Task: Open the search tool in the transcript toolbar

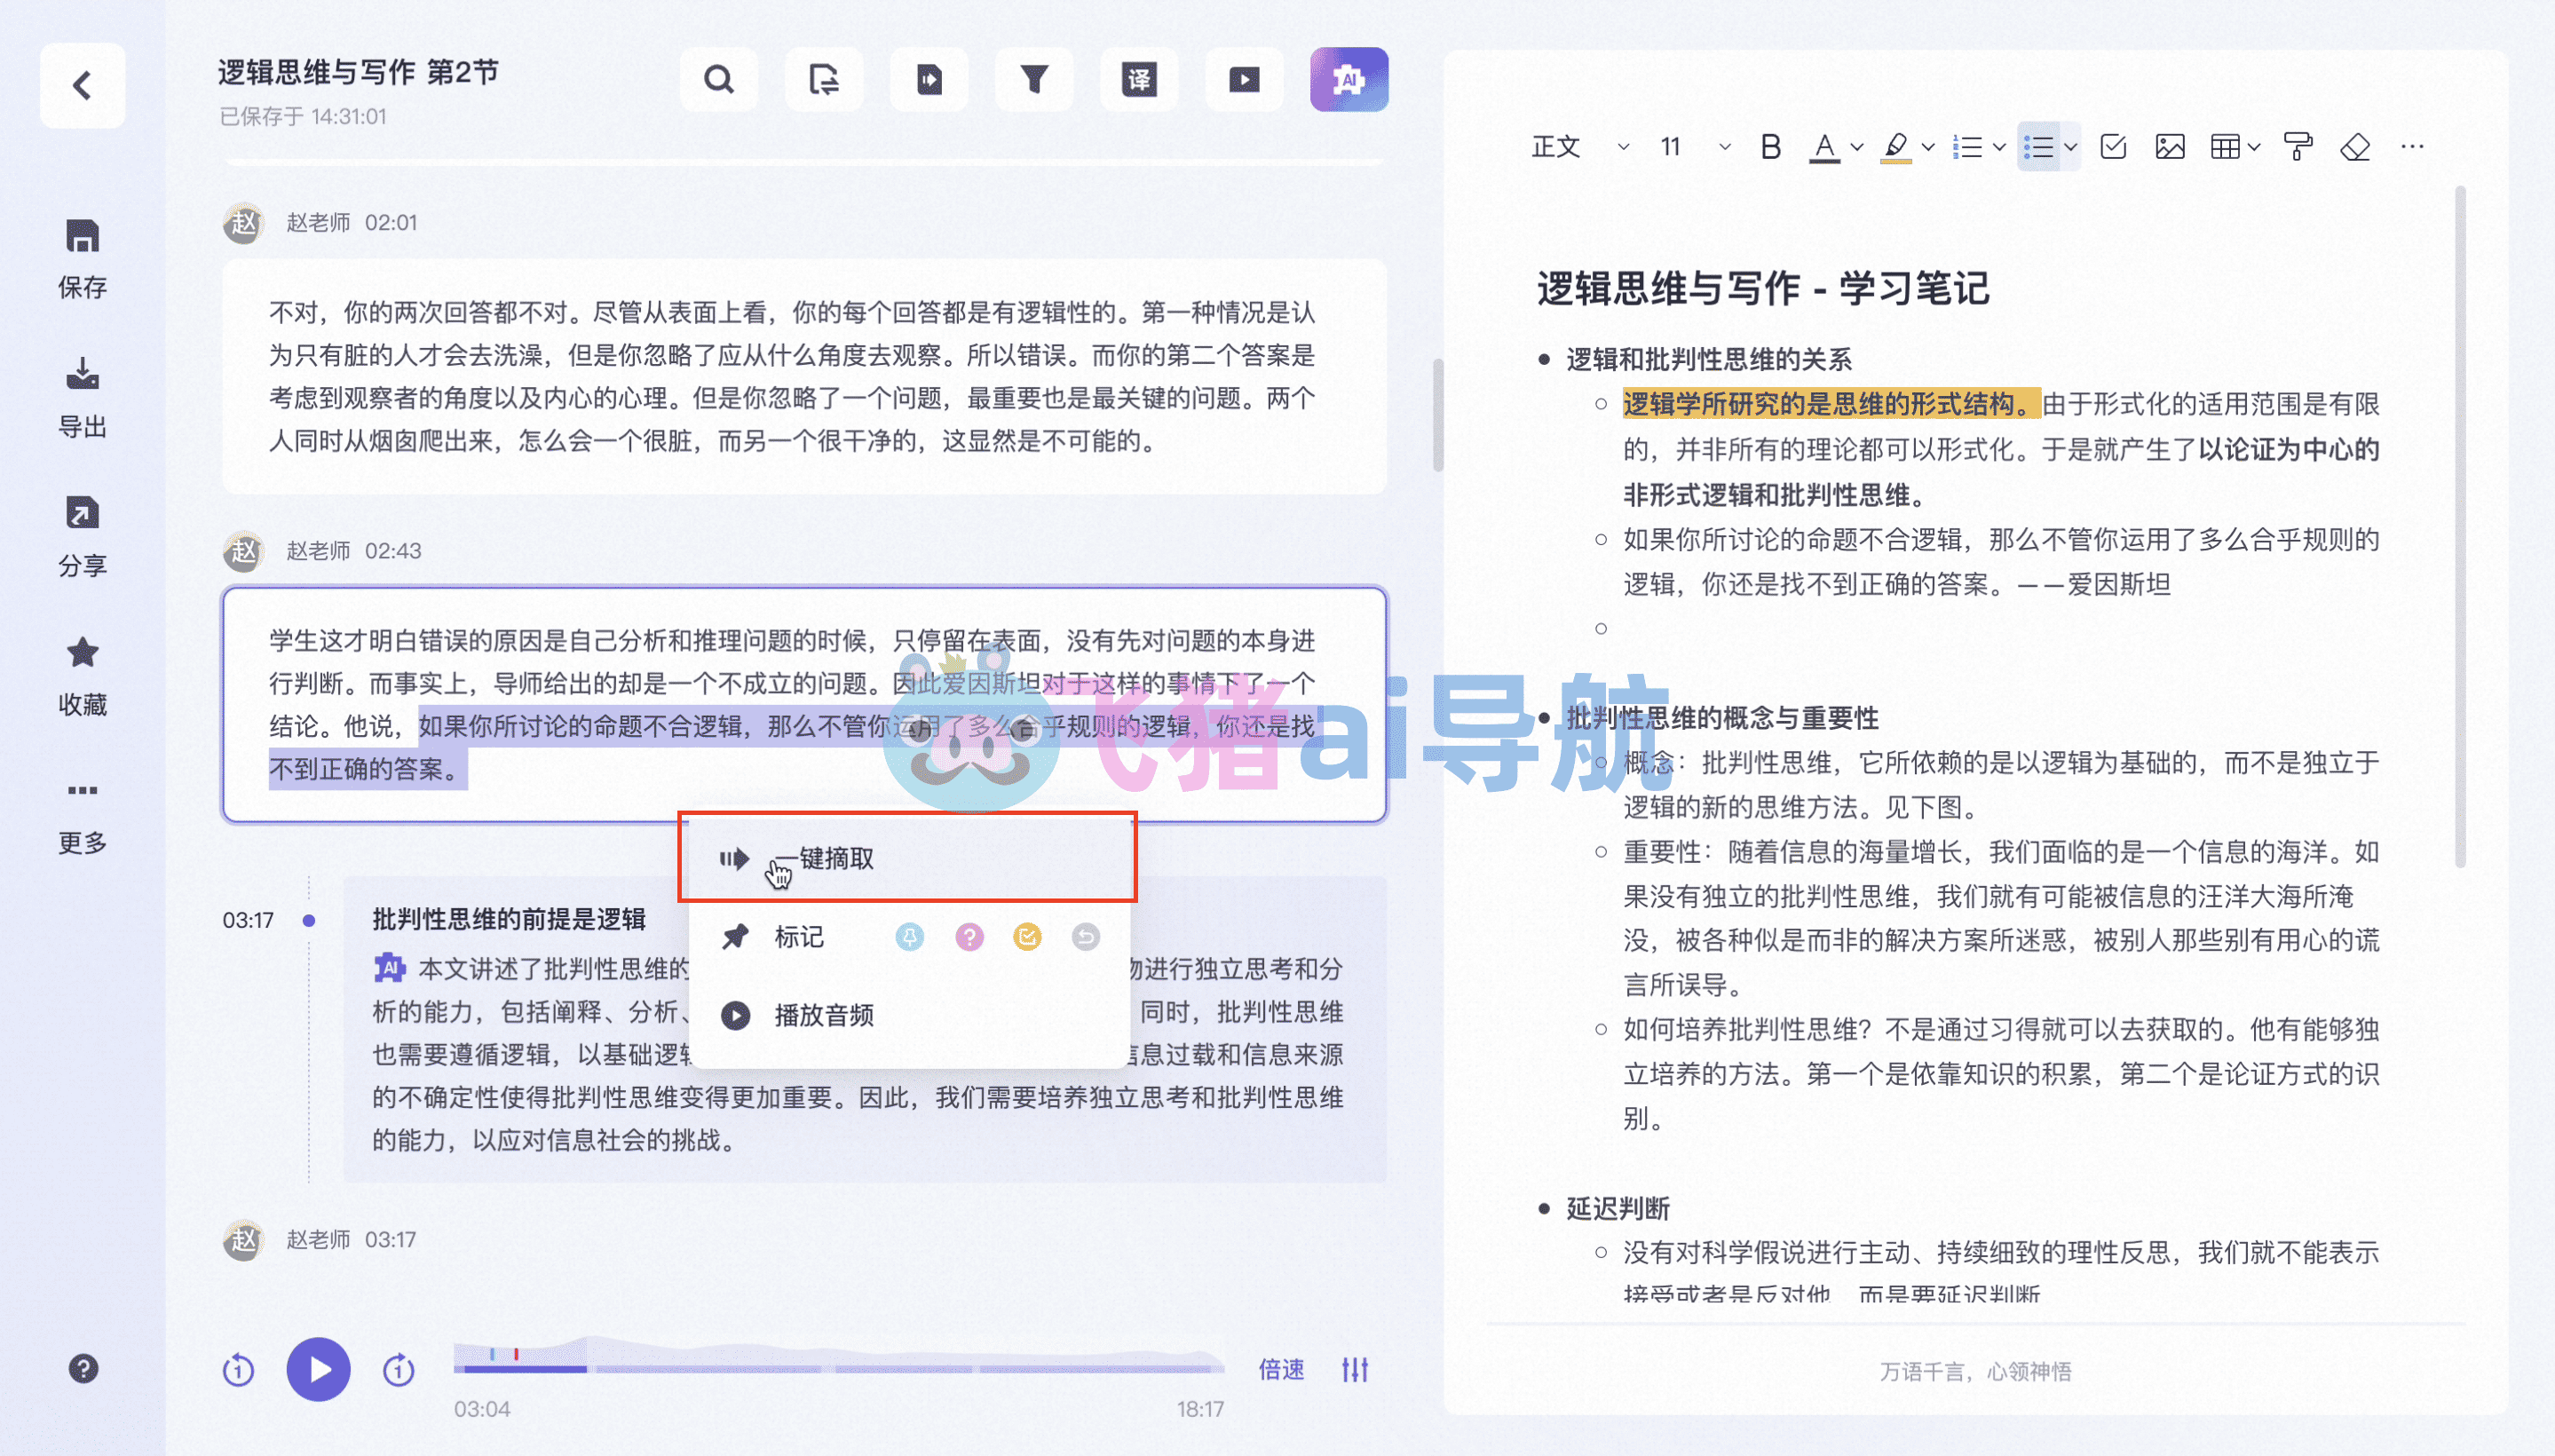Action: [718, 79]
